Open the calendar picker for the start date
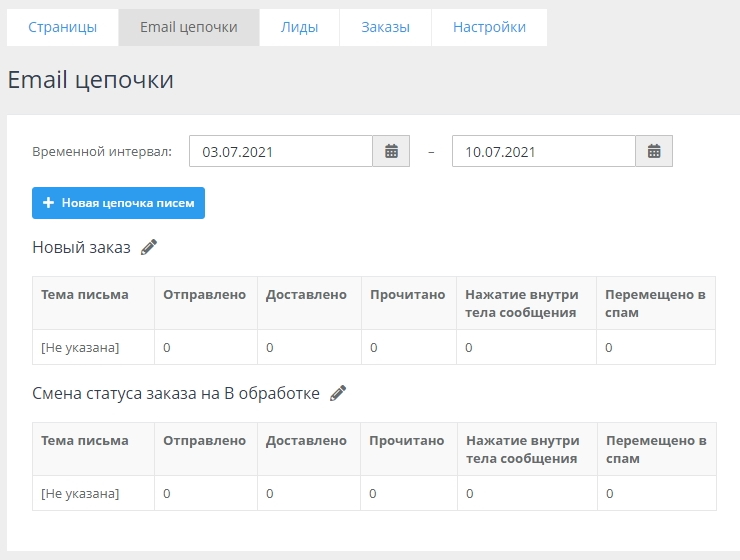740x560 pixels. tap(391, 152)
